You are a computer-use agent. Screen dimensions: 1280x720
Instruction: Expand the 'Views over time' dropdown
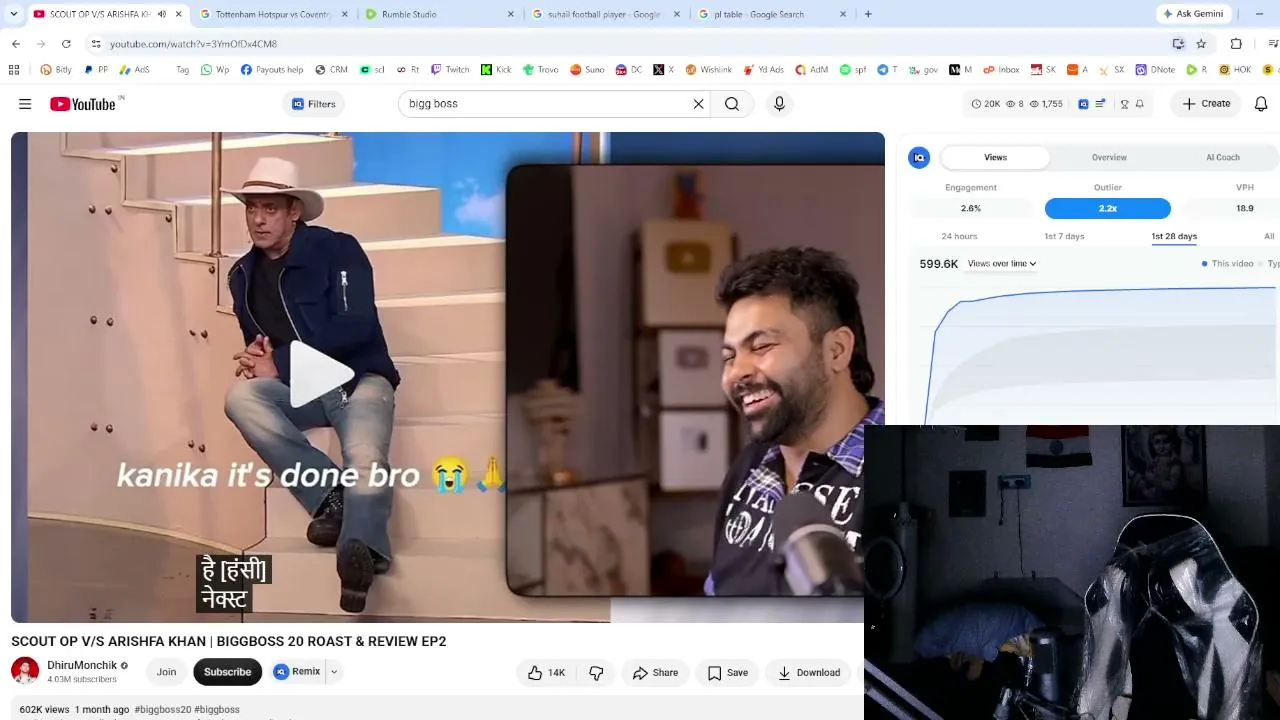click(1001, 264)
